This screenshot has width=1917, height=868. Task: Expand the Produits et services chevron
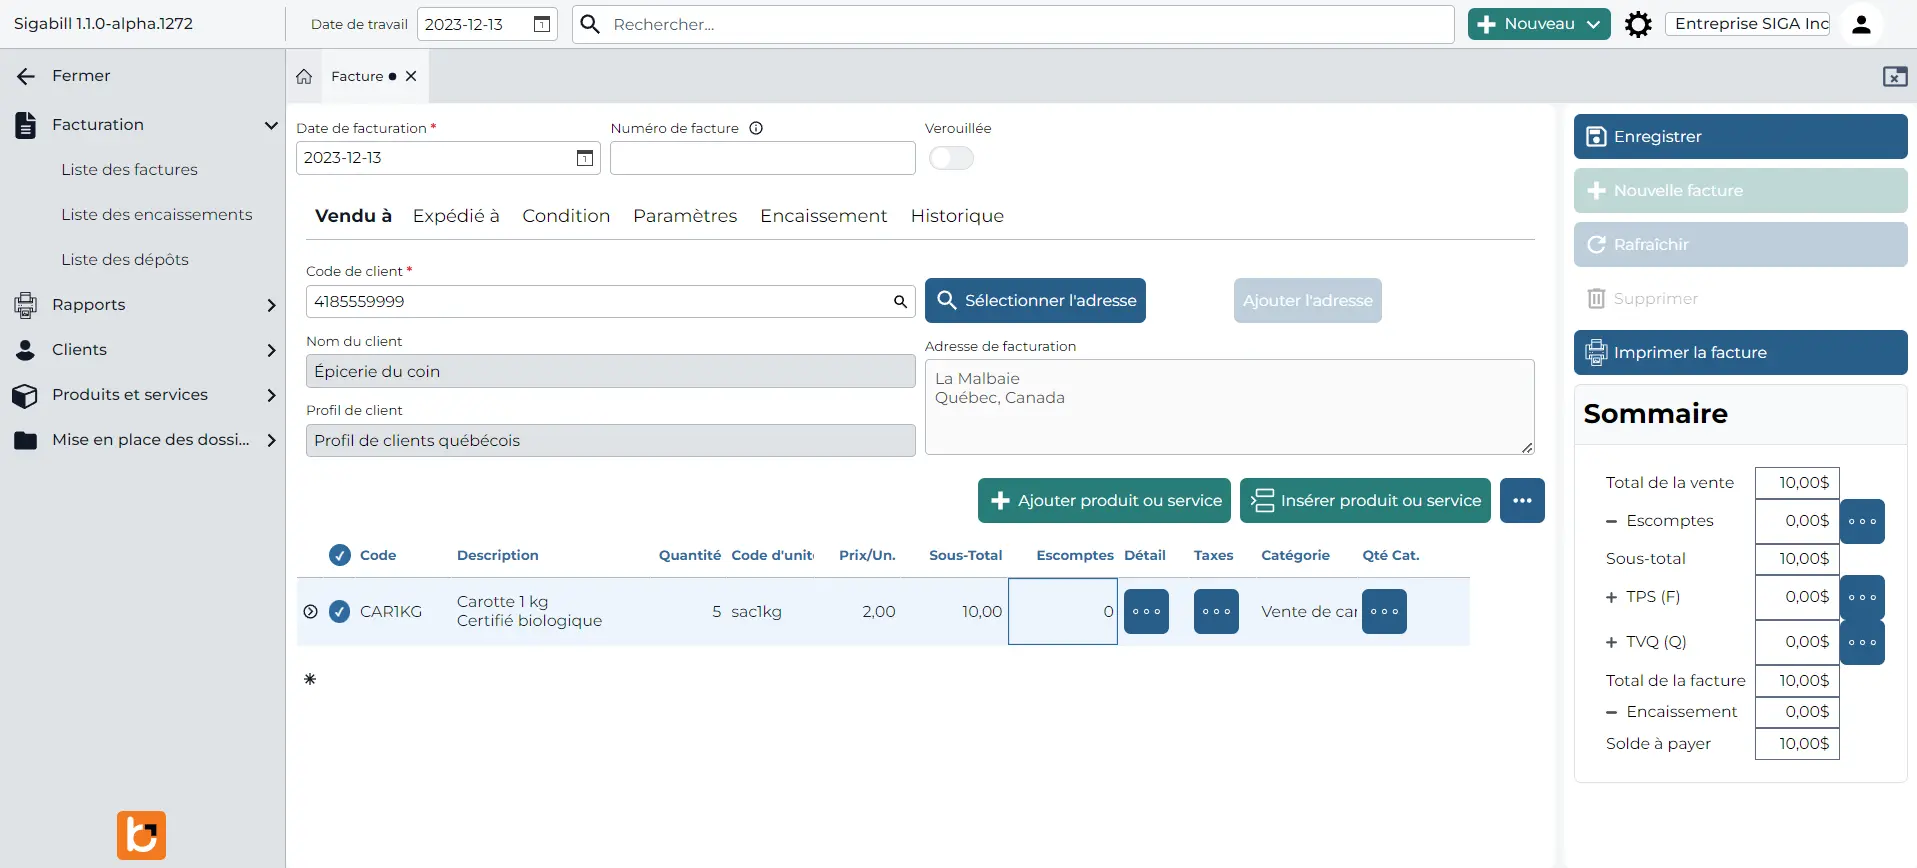pyautogui.click(x=271, y=395)
